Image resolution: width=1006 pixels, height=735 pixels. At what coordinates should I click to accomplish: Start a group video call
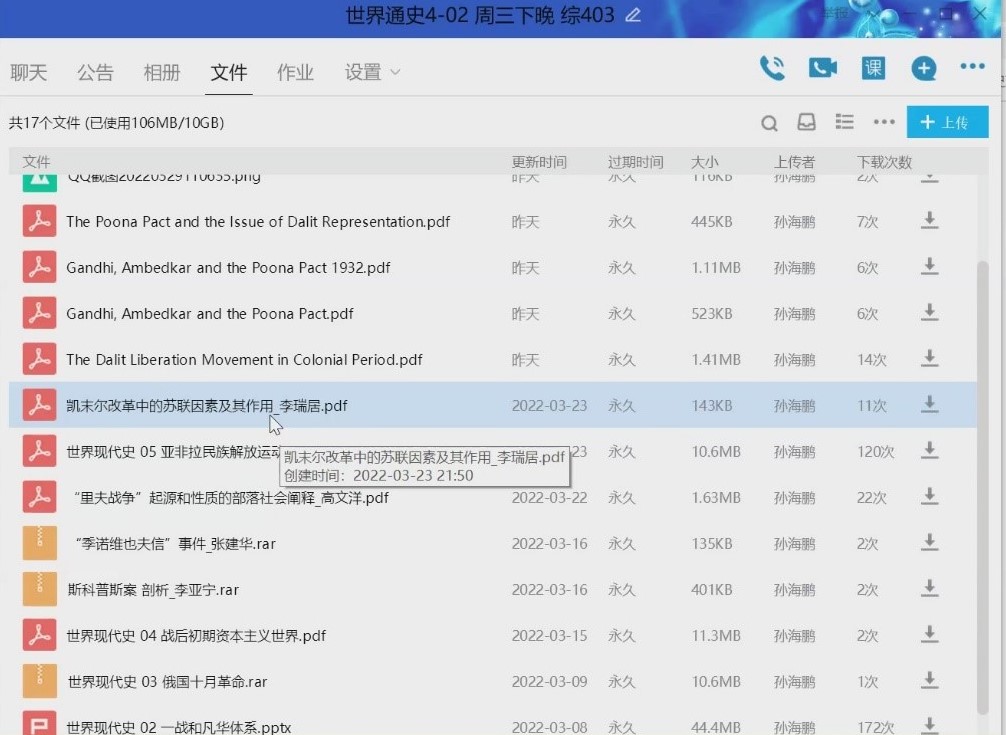coord(822,68)
